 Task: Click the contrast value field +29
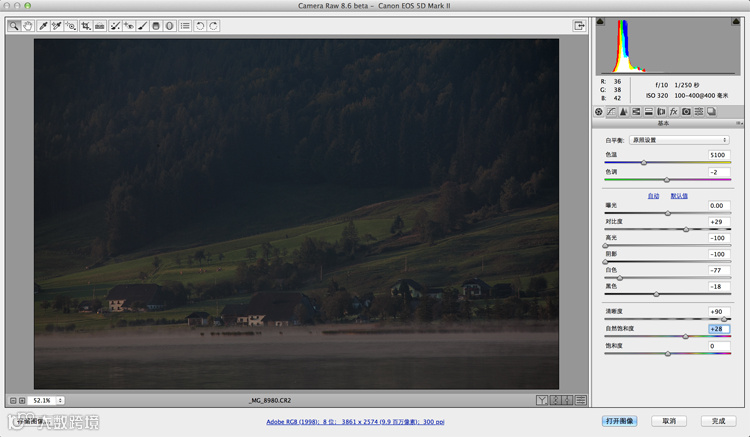tap(719, 222)
